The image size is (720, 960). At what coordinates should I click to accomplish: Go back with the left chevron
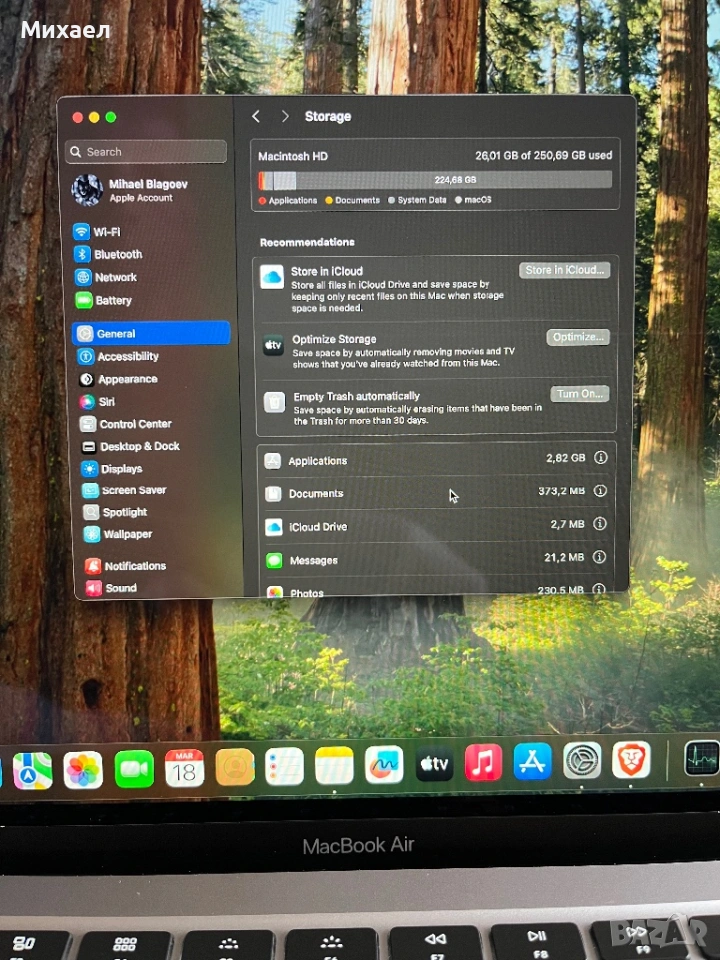click(256, 116)
